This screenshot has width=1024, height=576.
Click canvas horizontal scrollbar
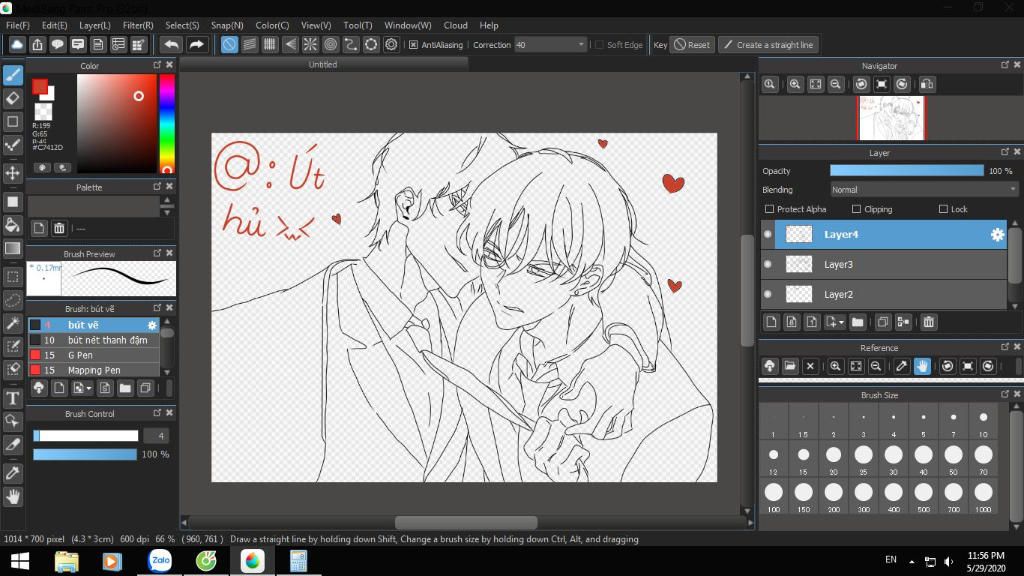[x=466, y=523]
